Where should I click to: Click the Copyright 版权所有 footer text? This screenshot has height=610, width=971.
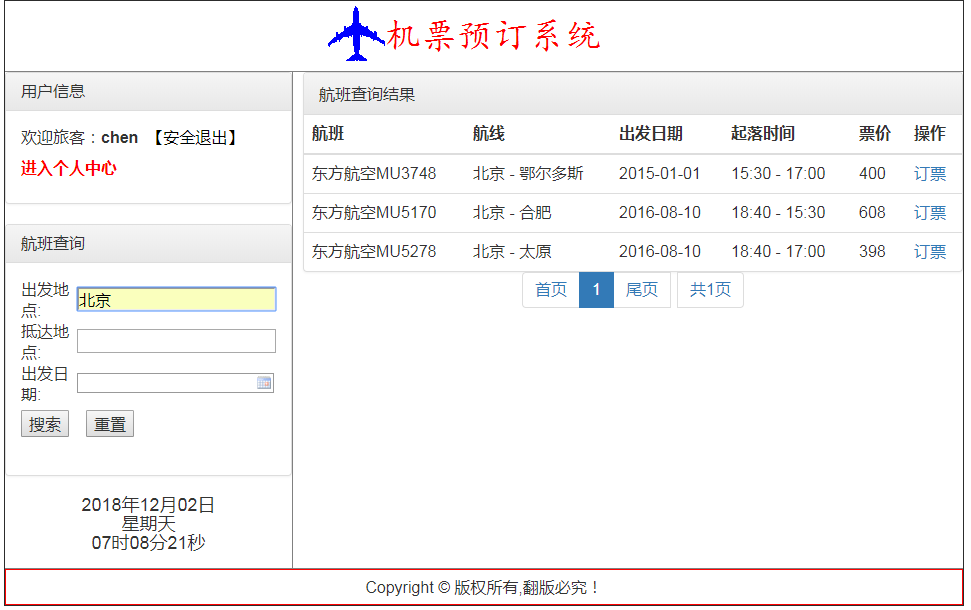(x=484, y=587)
